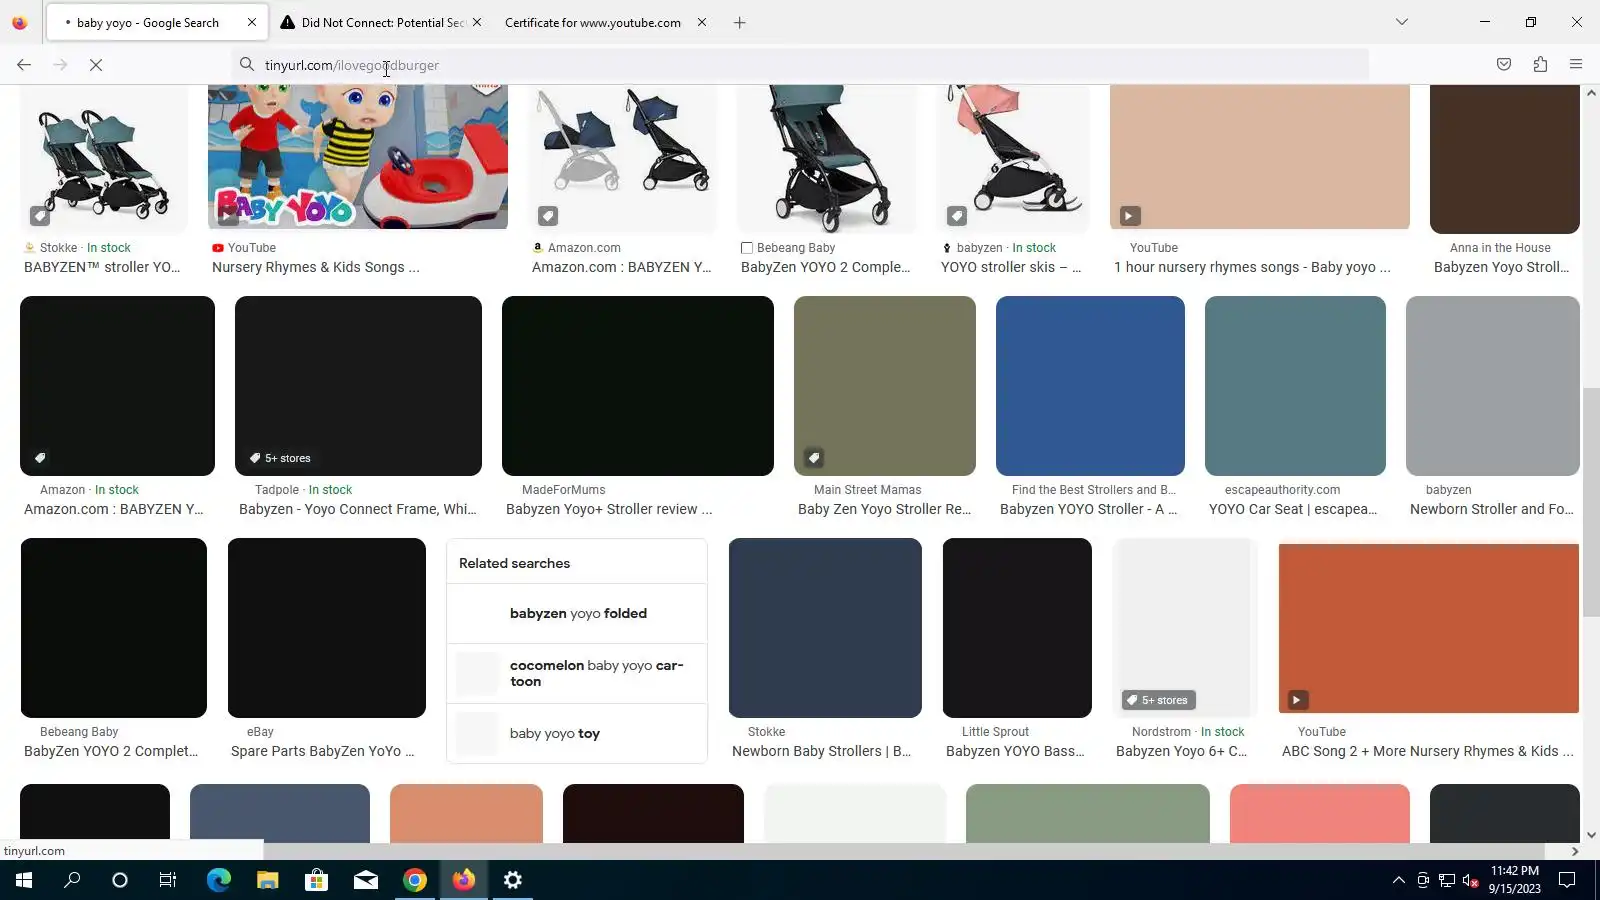Open the Firefox application menu
Image resolution: width=1600 pixels, height=900 pixels.
coord(1576,65)
